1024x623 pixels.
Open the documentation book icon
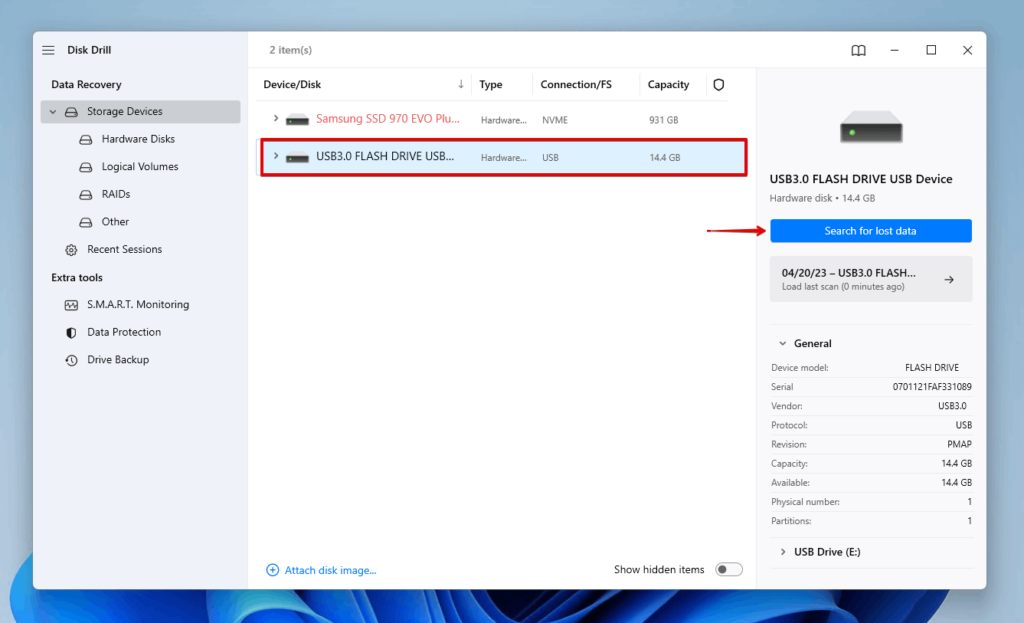(x=858, y=49)
